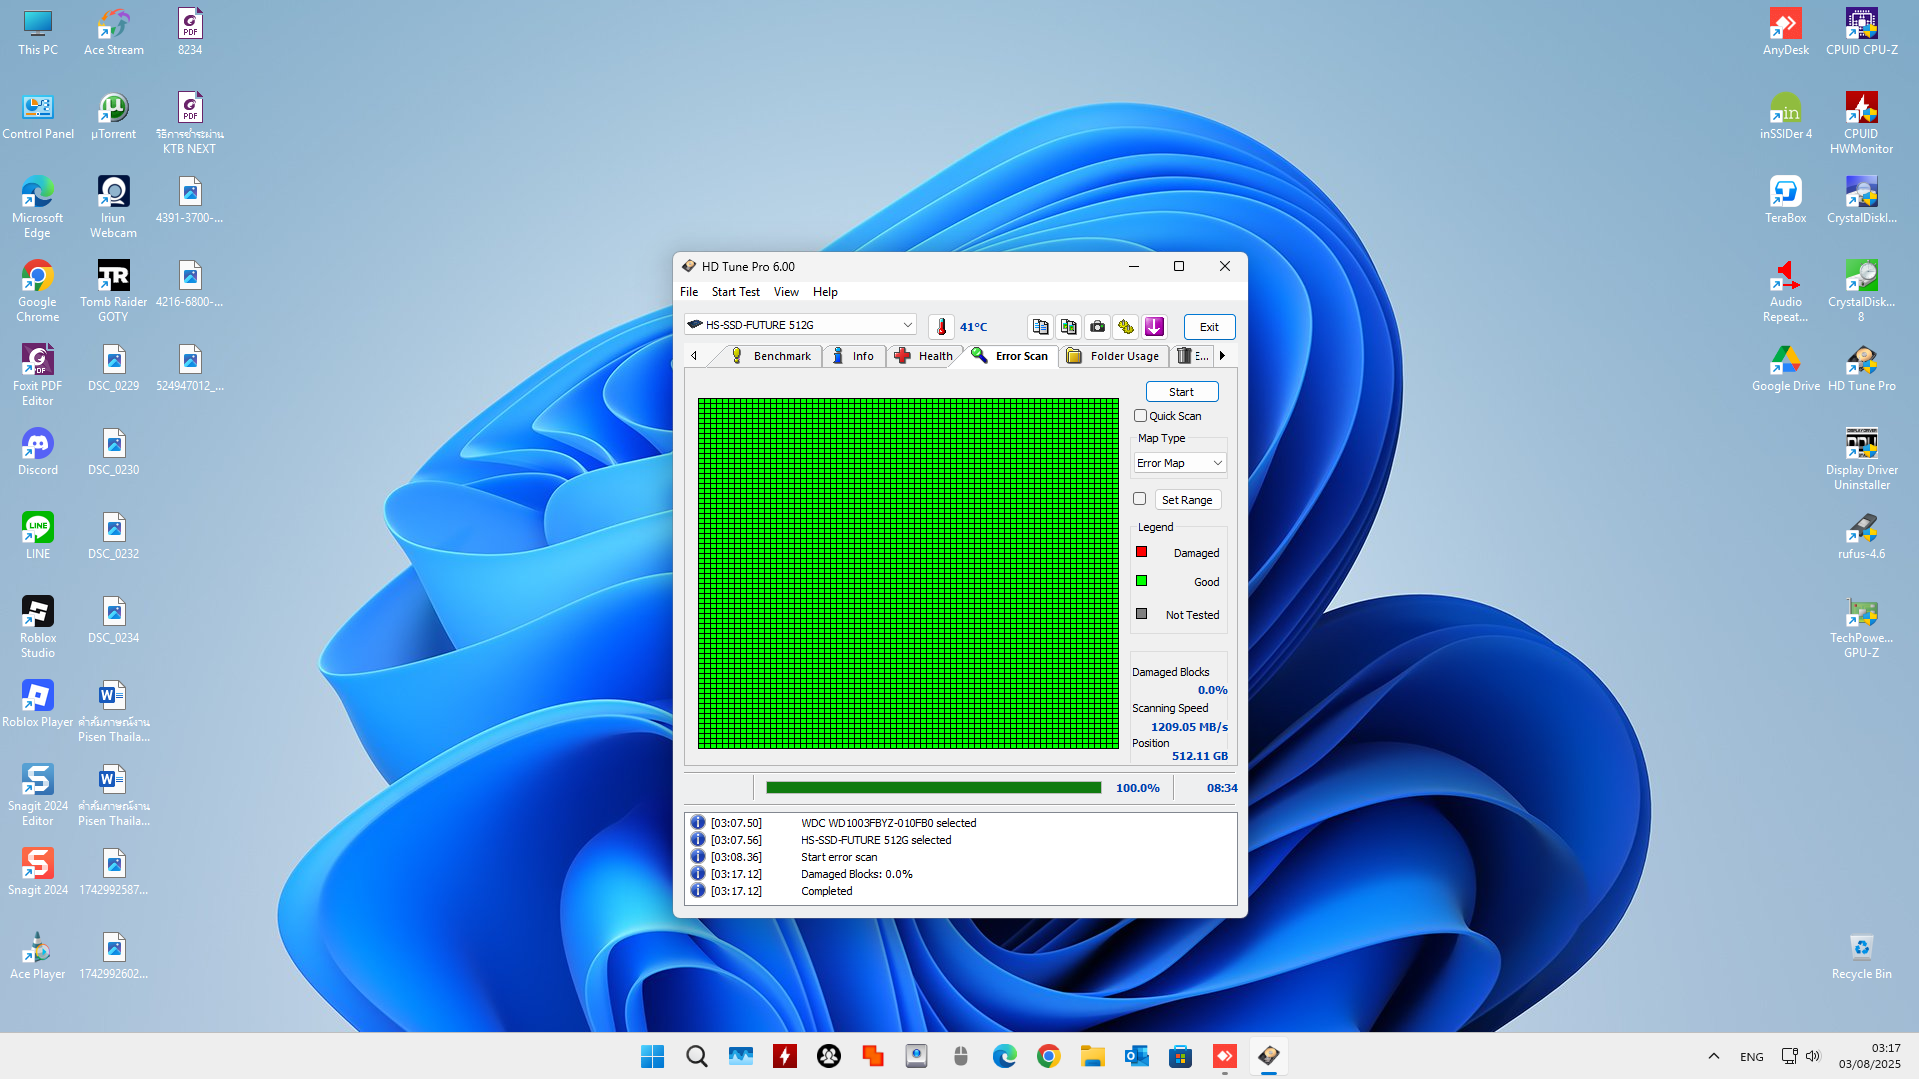Open Tomb Raider GOTY desktop icon

(113, 291)
